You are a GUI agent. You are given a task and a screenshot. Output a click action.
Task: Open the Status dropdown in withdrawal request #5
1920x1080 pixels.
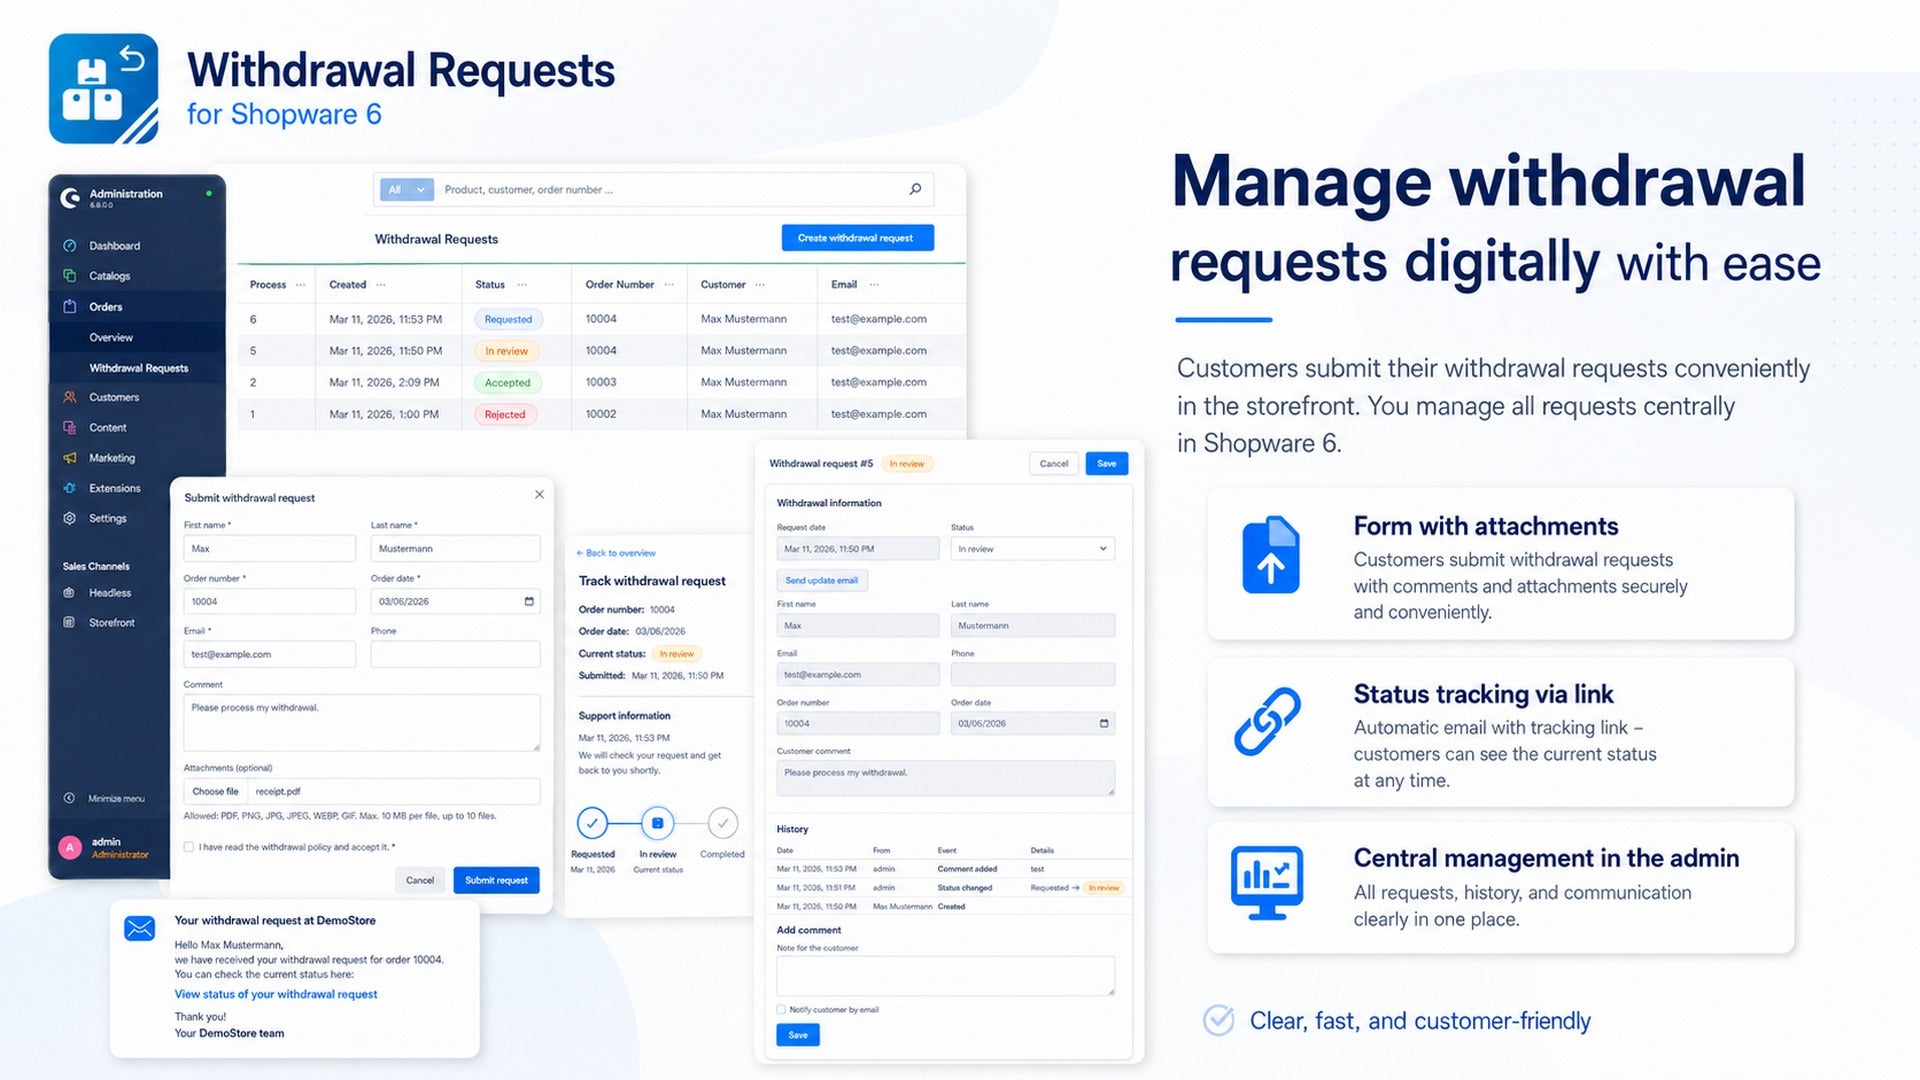[x=1032, y=549]
